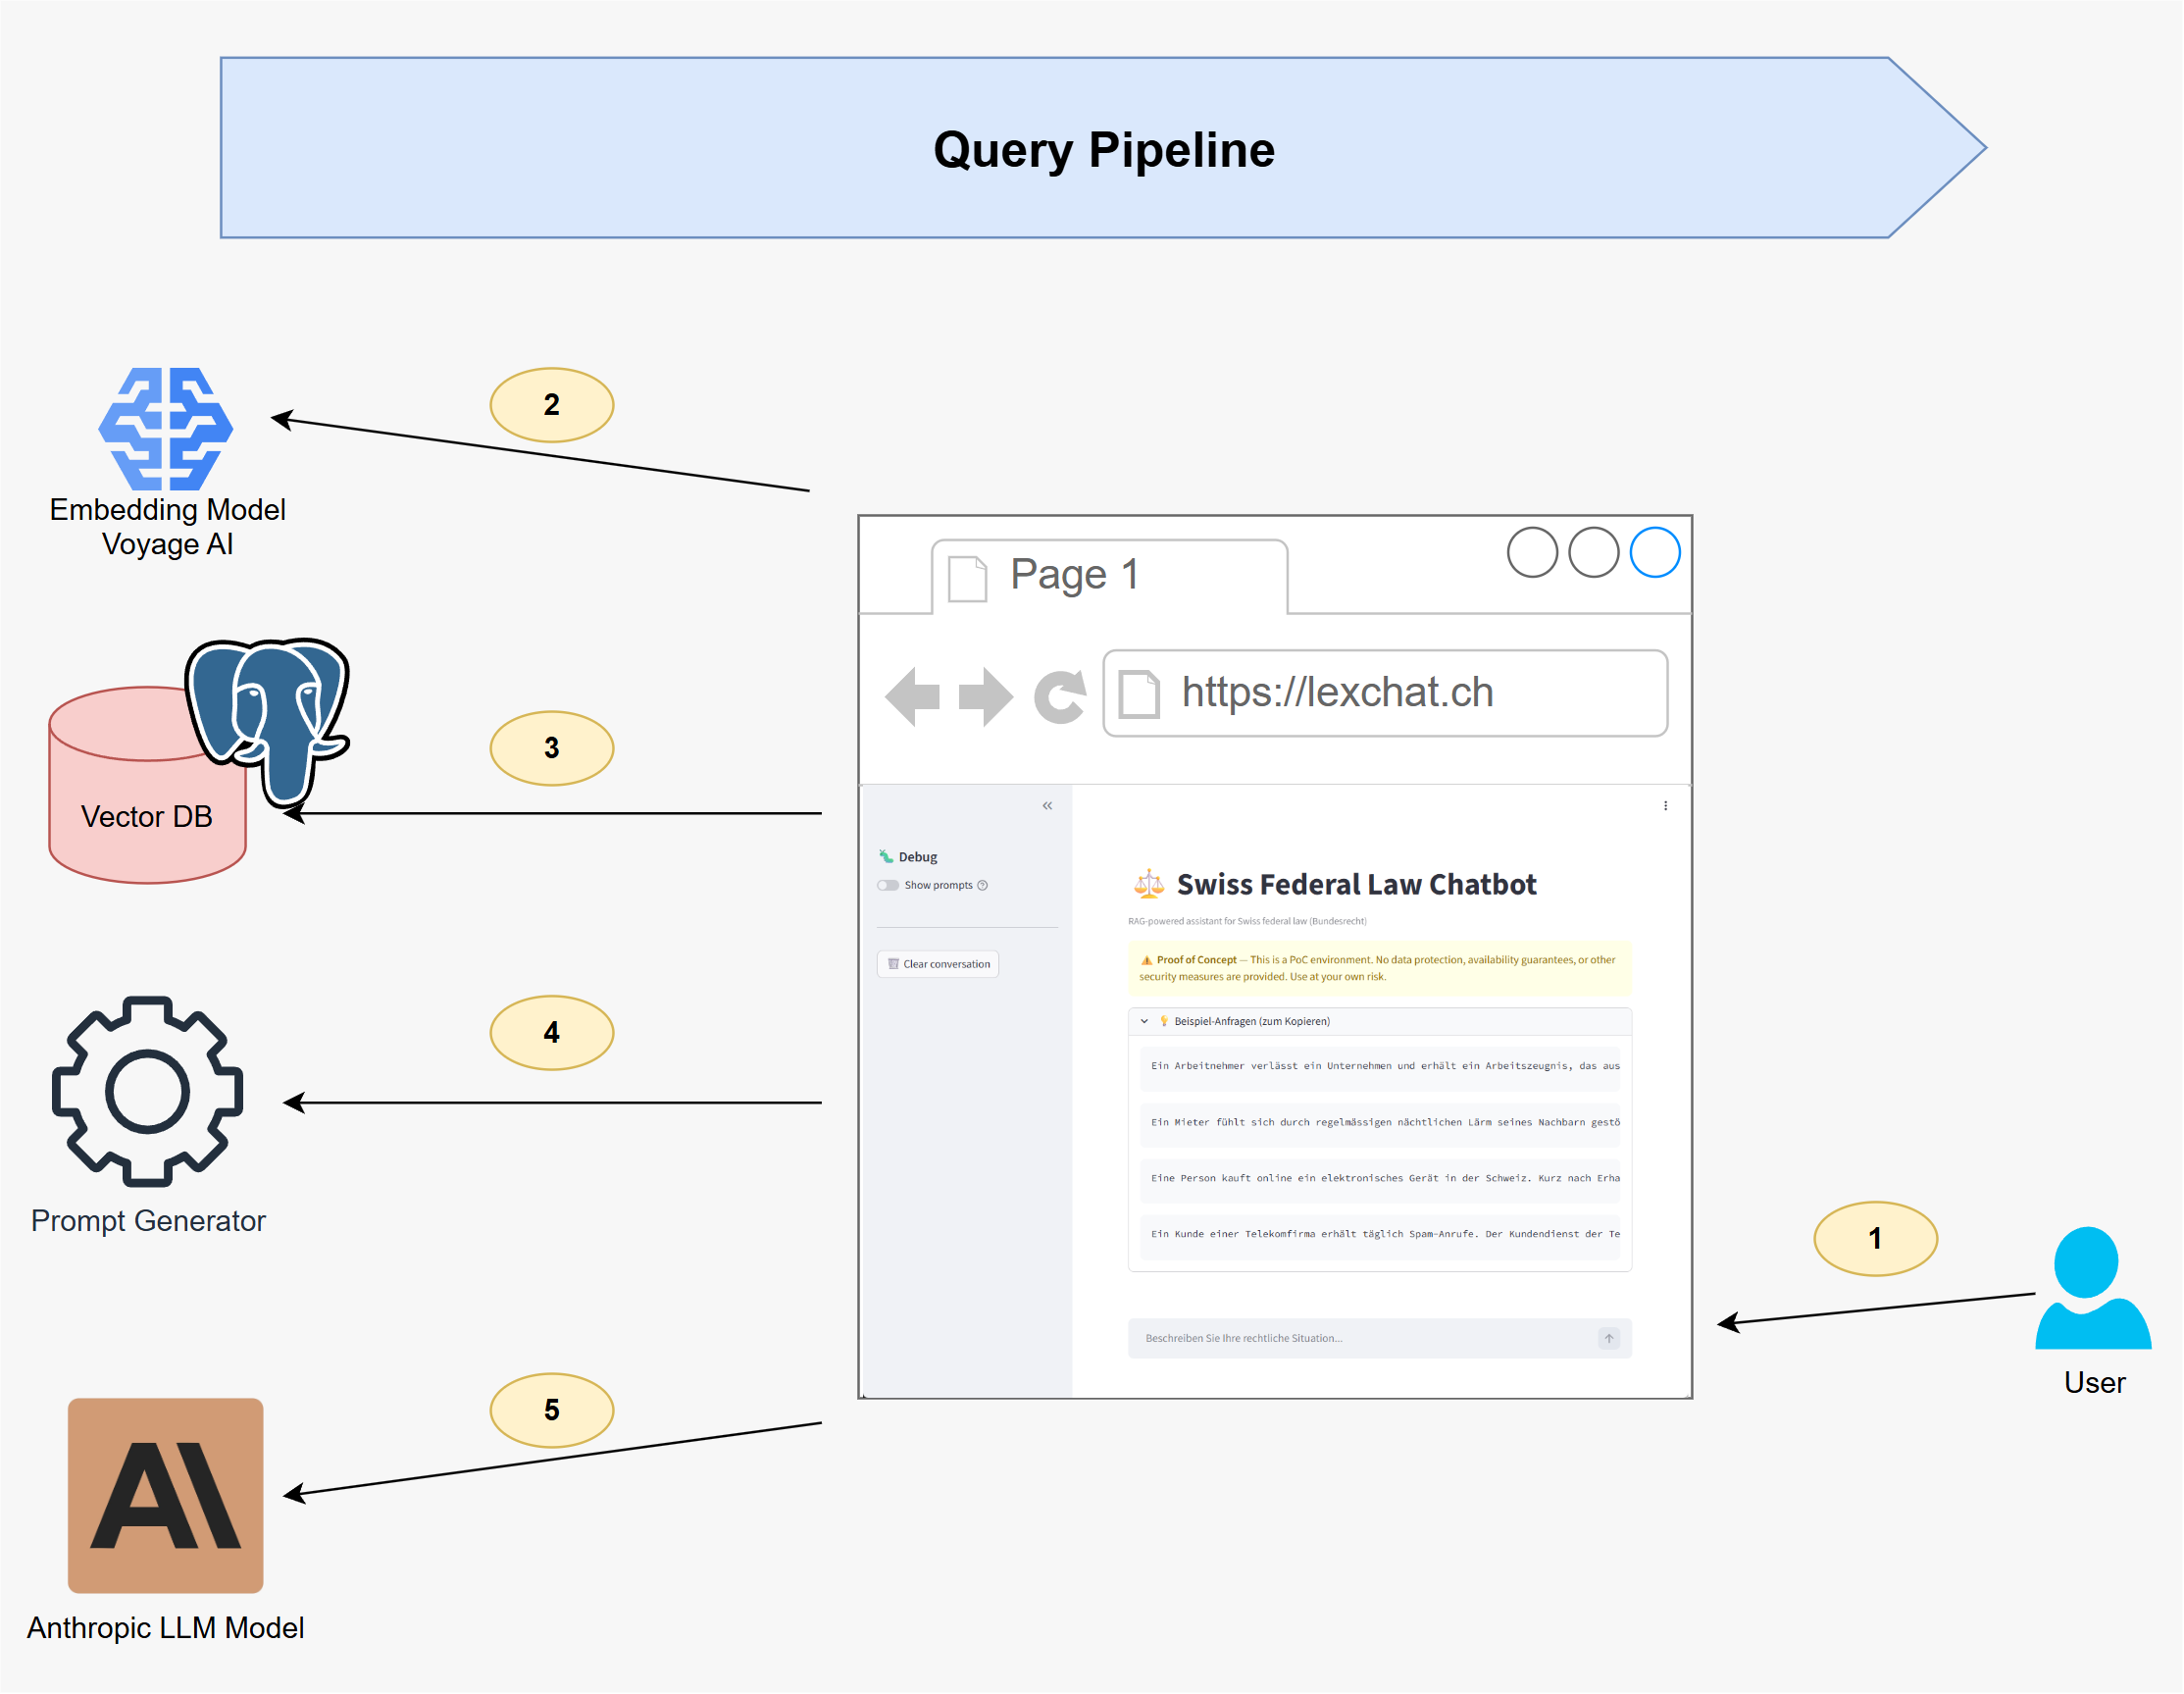Collapse the sidebar using the double chevron
Screen dimensions: 2184x1694
coord(1047,805)
